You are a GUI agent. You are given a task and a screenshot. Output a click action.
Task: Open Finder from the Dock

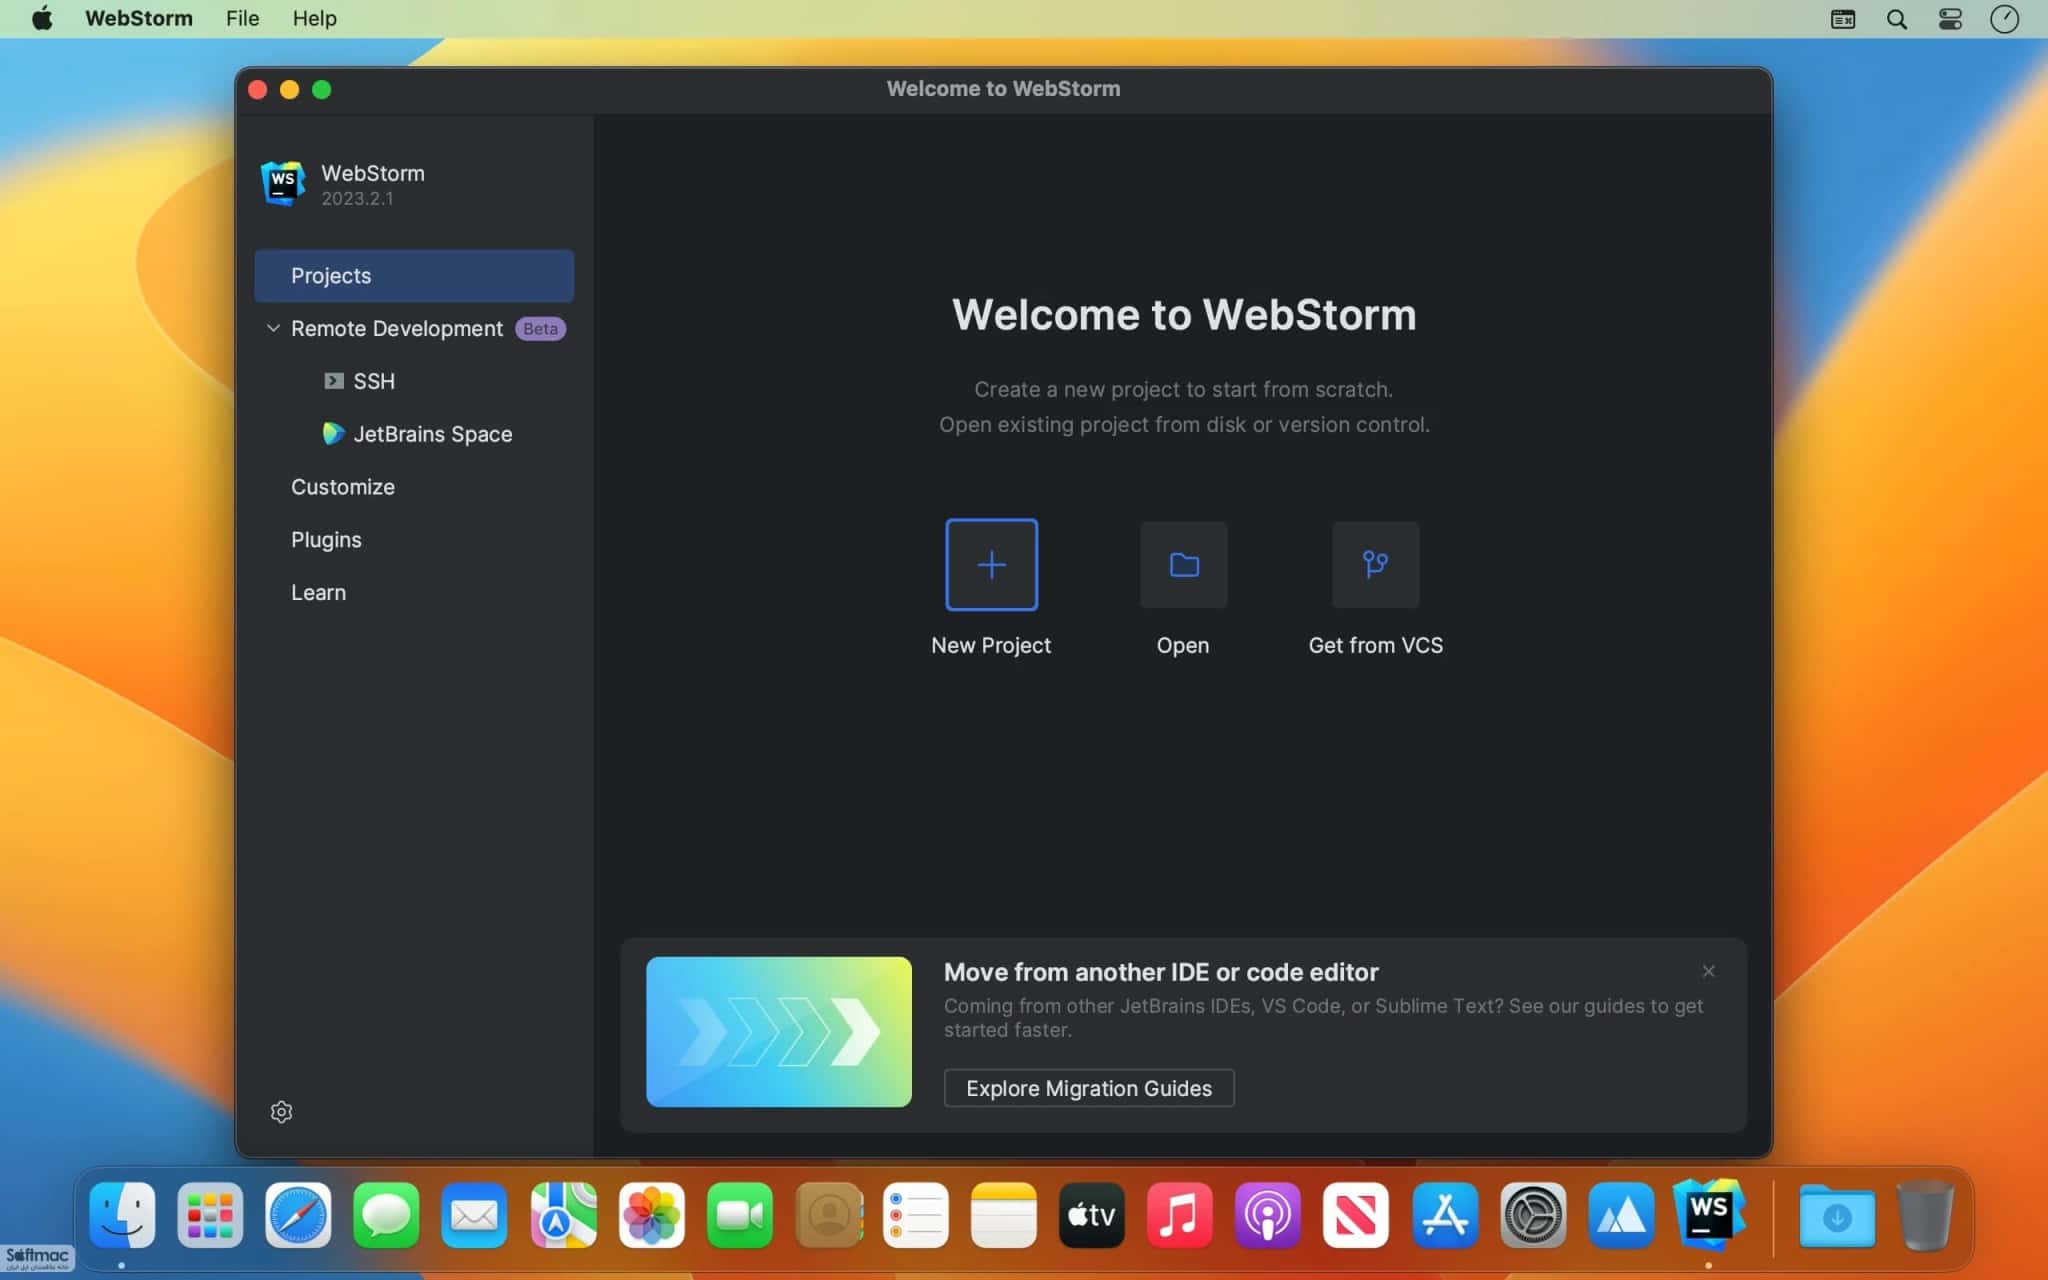[122, 1215]
